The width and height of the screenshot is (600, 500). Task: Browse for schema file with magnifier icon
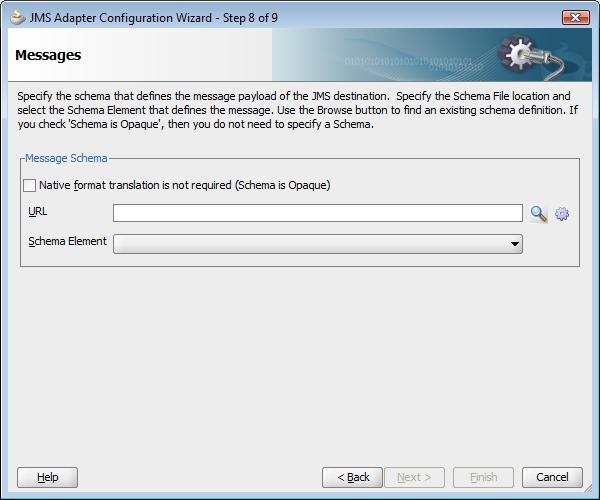click(538, 213)
